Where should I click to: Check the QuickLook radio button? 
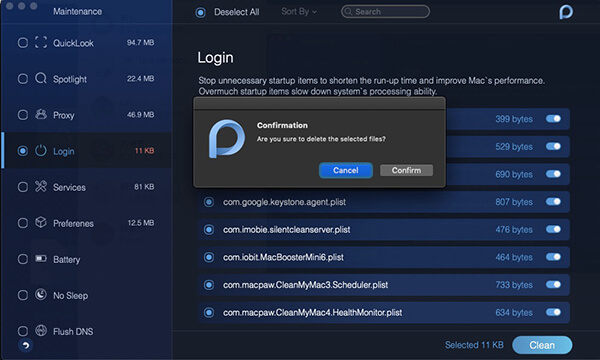point(23,42)
